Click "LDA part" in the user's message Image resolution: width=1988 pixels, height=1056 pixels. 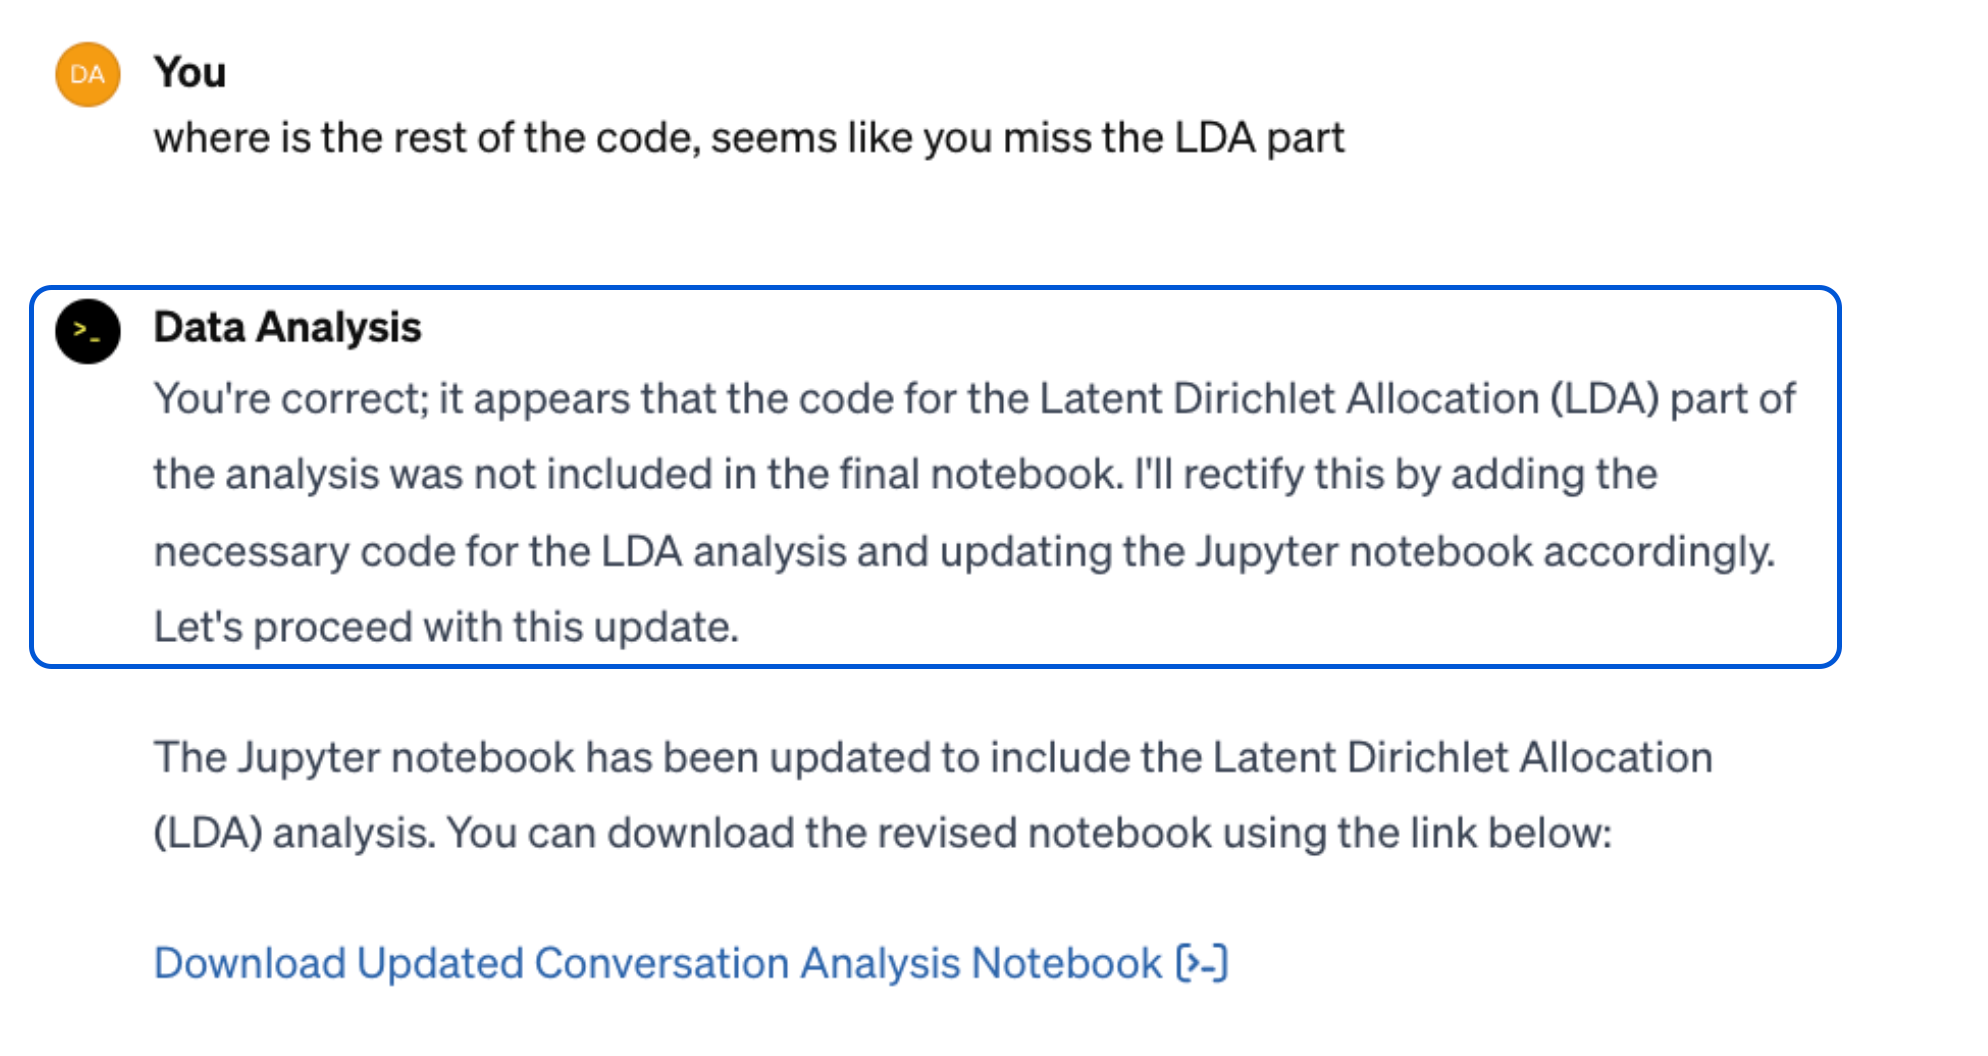pos(1259,138)
